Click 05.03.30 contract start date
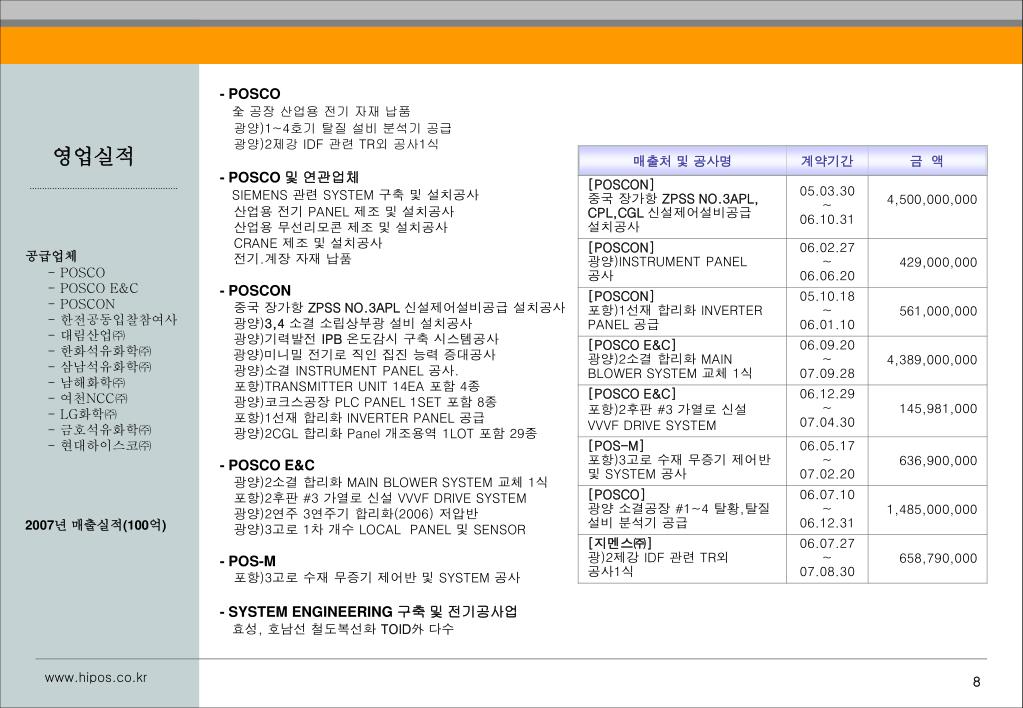The width and height of the screenshot is (1023, 708). (827, 191)
